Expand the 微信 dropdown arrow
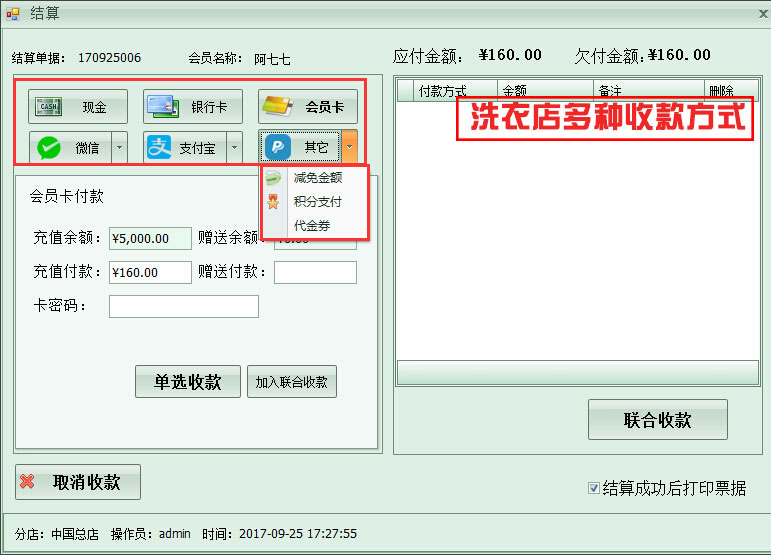Viewport: 771px width, 555px height. 119,147
